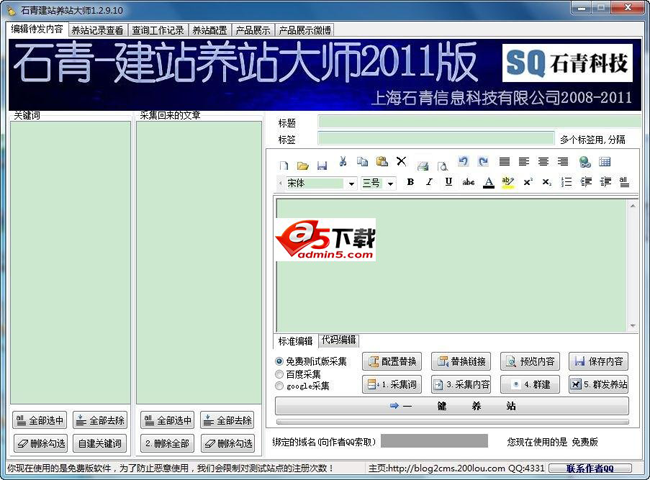
Task: Print with the printer icon
Action: pos(423,166)
